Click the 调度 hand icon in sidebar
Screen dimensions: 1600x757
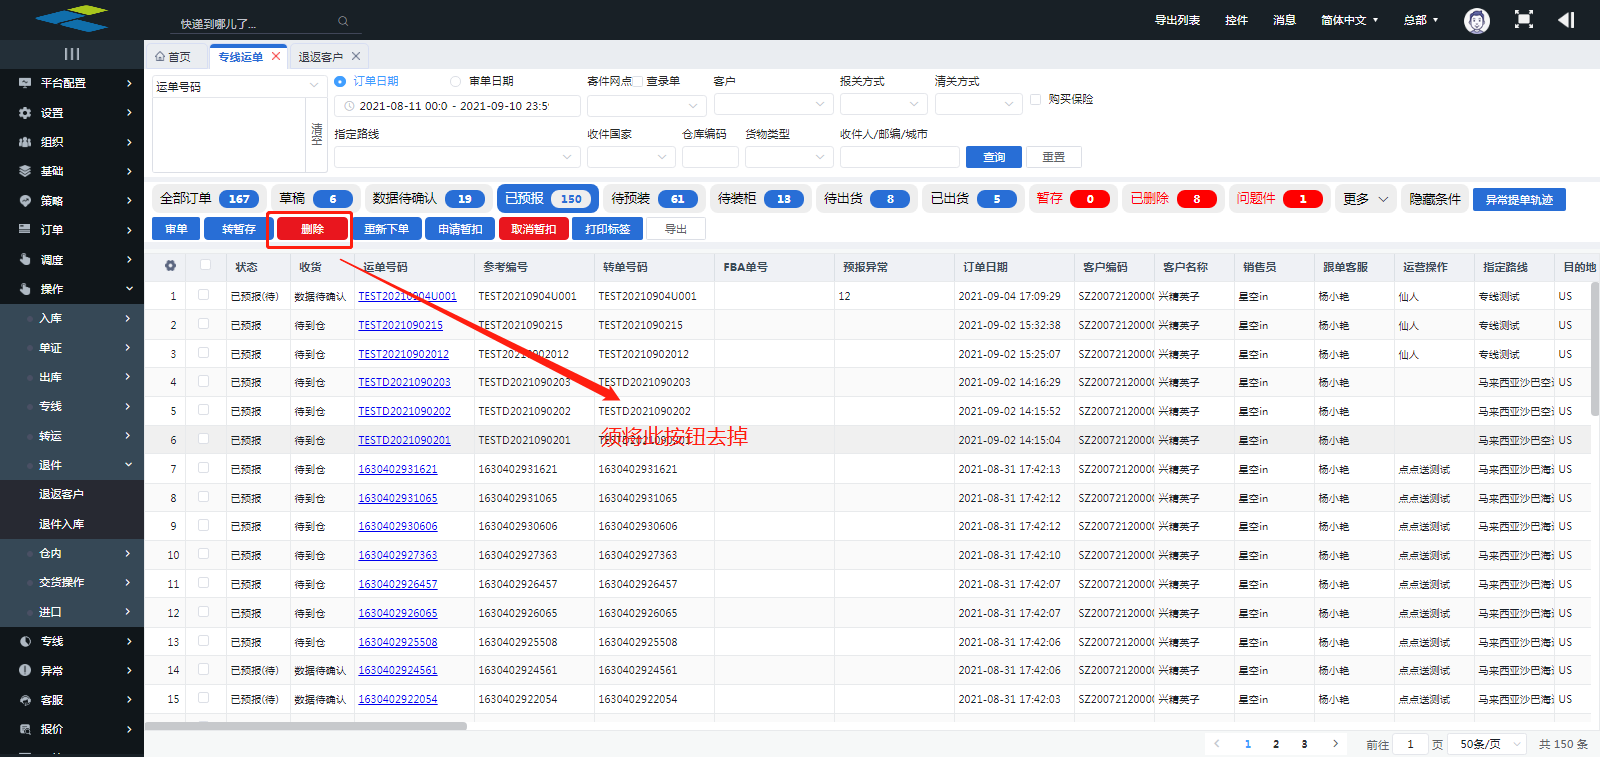tap(25, 259)
